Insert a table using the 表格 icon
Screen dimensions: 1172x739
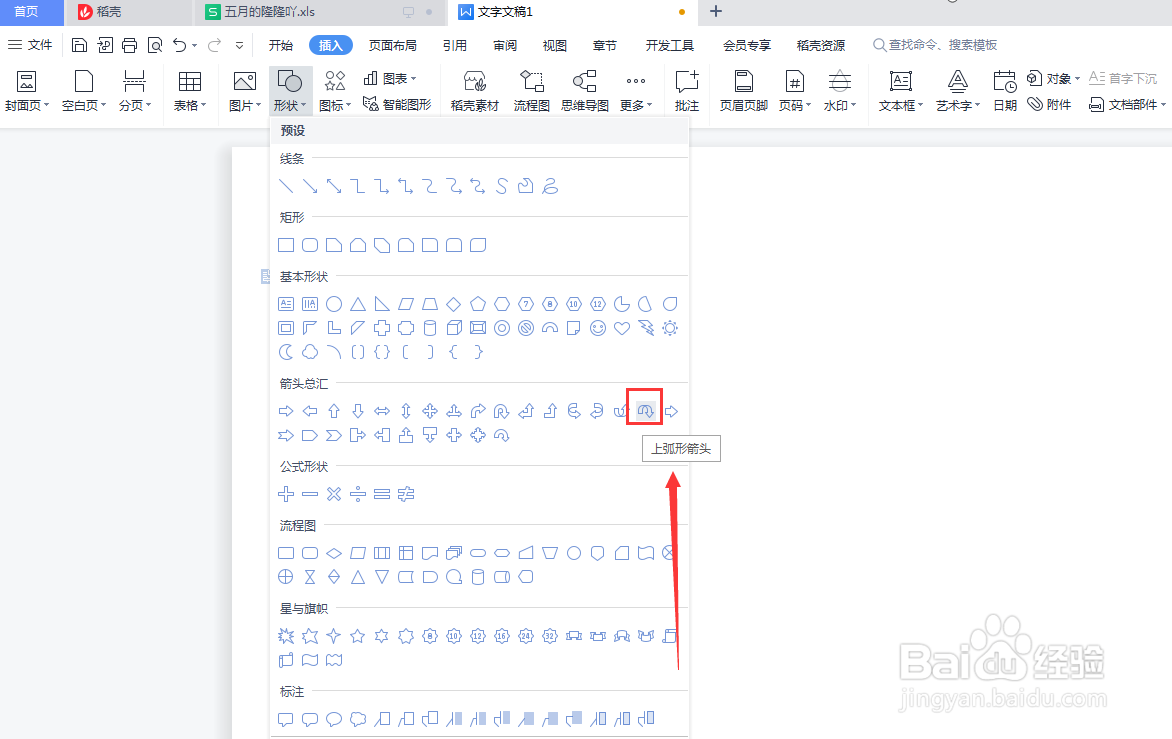(190, 89)
